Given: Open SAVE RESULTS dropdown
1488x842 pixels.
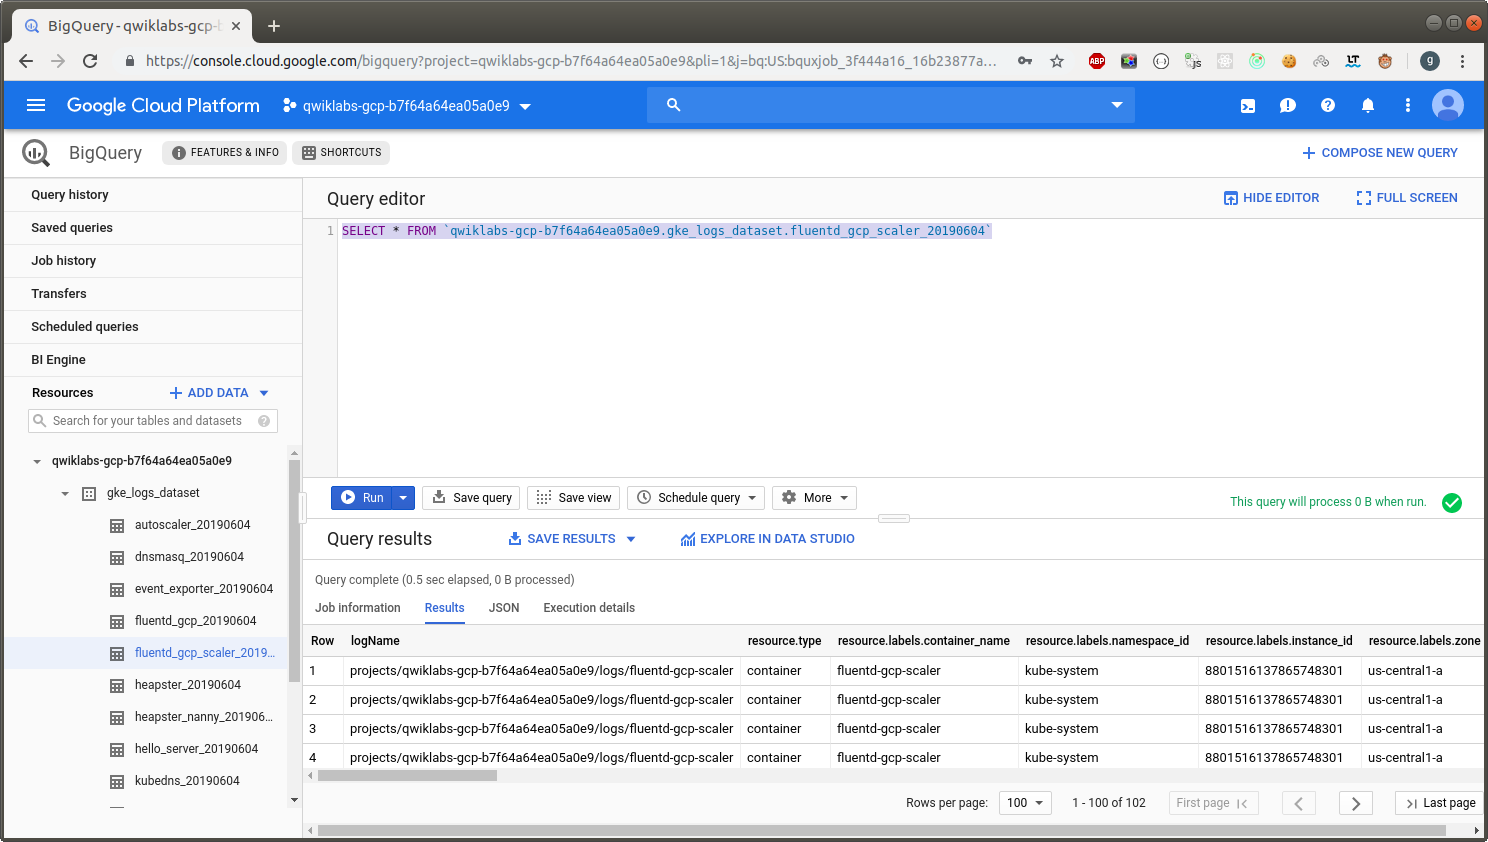Looking at the screenshot, I should pyautogui.click(x=571, y=539).
